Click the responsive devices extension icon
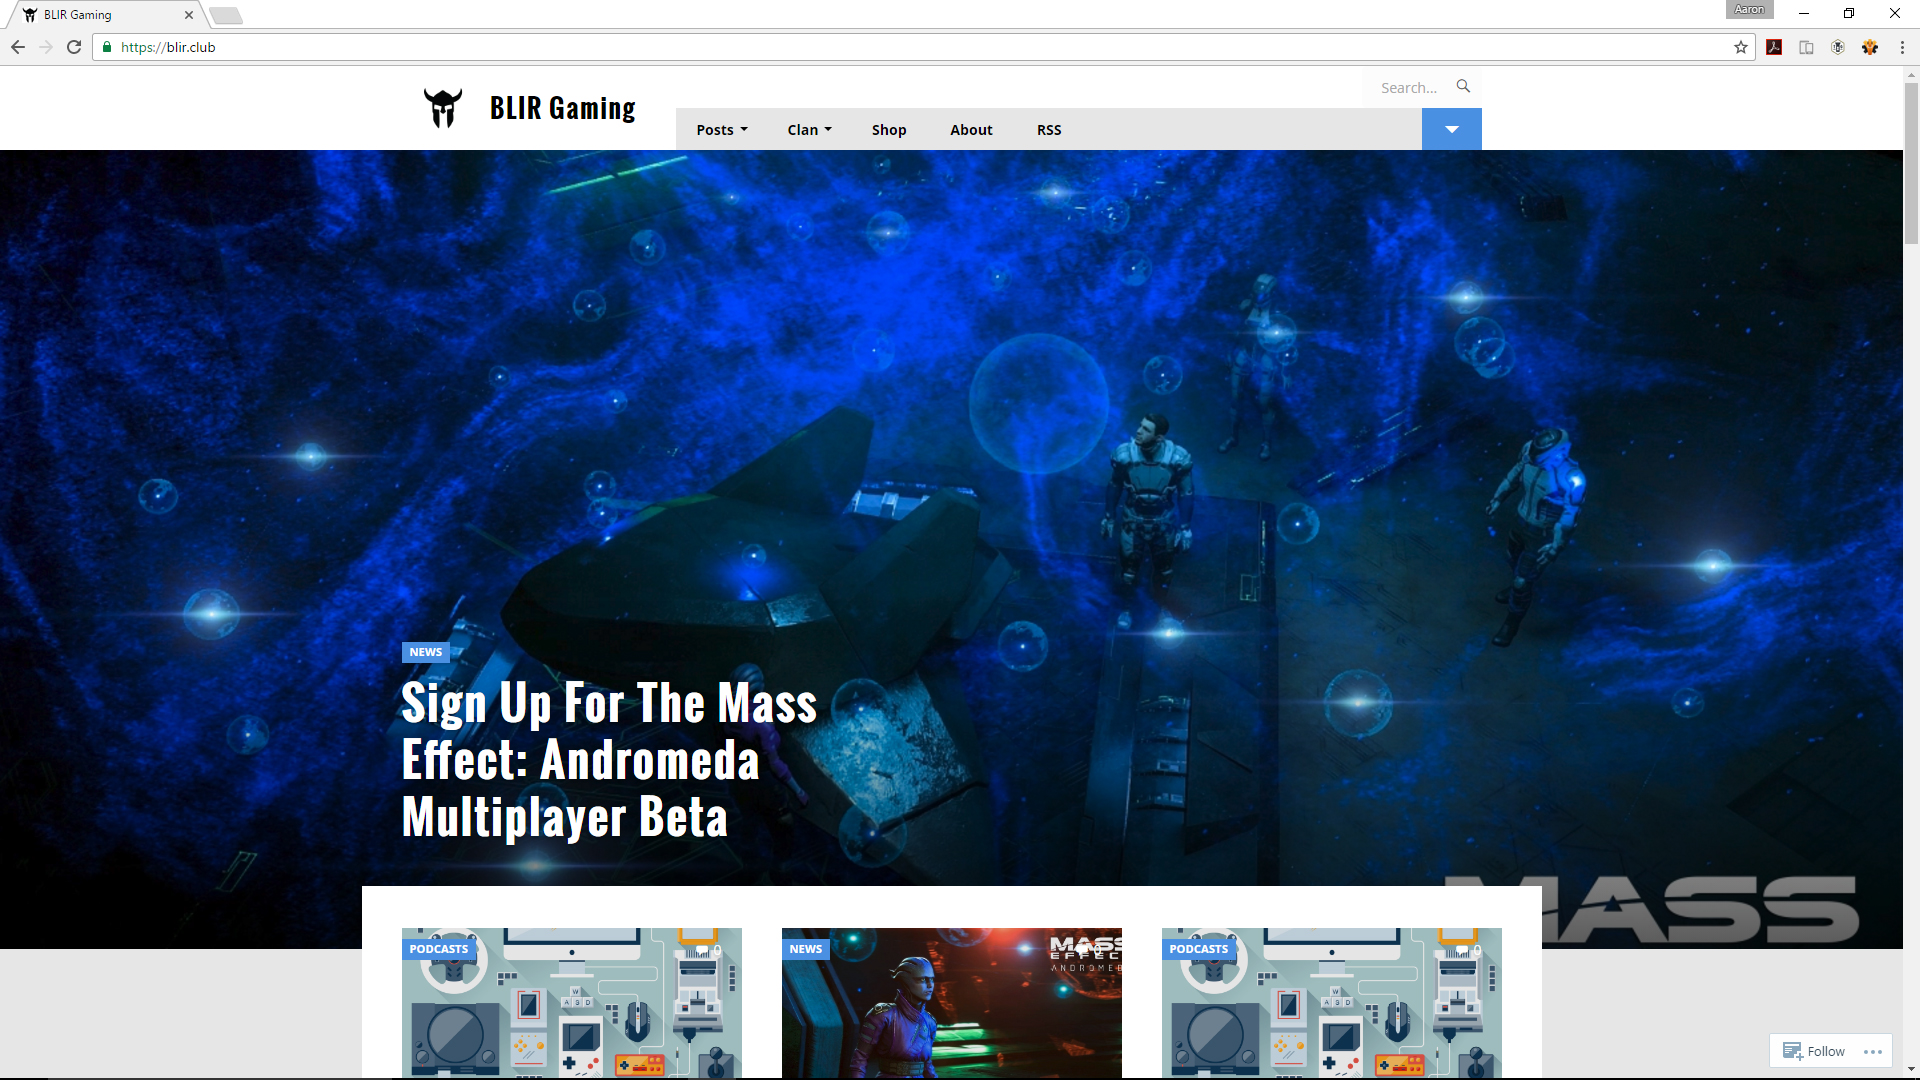The width and height of the screenshot is (1920, 1080). click(1806, 47)
